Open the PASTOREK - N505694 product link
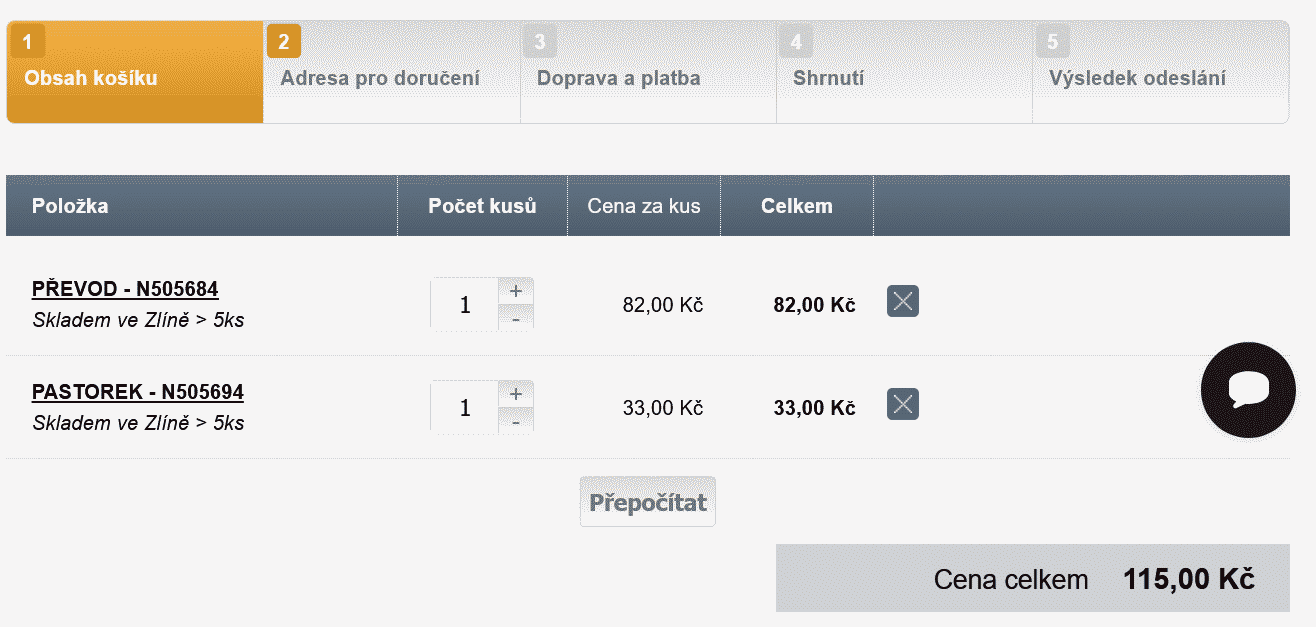This screenshot has width=1316, height=627. click(138, 391)
